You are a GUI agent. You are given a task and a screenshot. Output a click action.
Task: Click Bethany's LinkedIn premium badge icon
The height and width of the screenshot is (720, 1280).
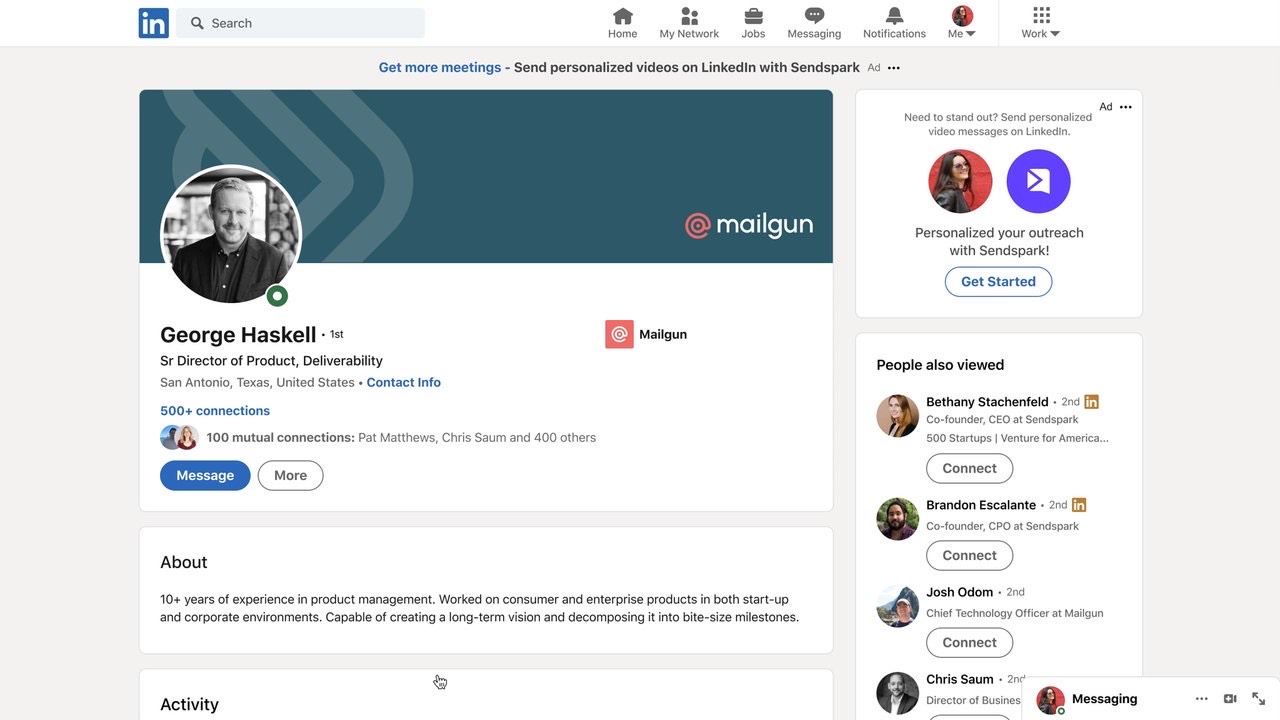click(x=1091, y=402)
